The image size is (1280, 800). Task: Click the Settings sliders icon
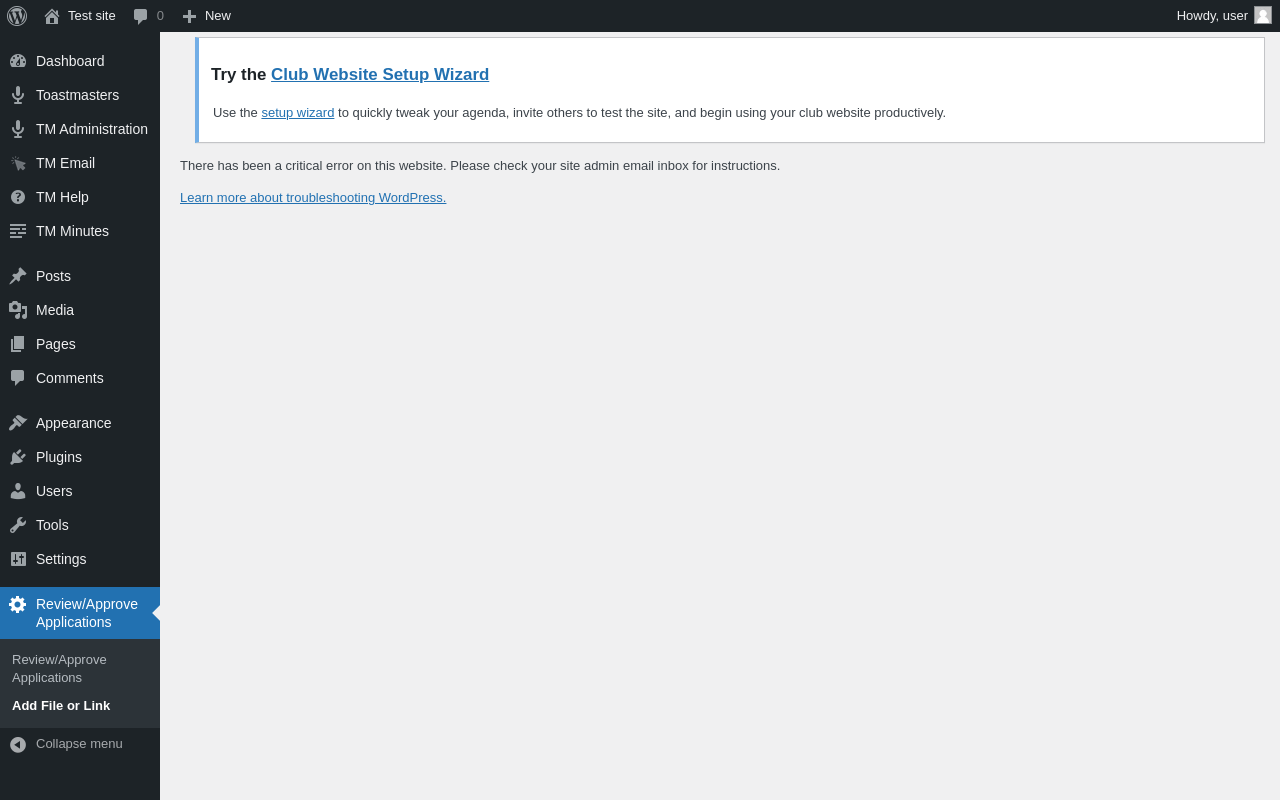[18, 559]
